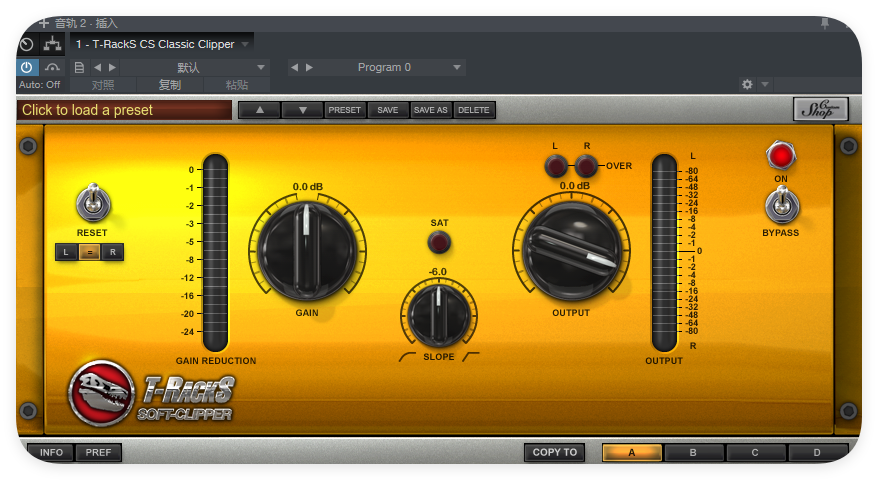Click to load a preset field
This screenshot has width=878, height=480.
[124, 110]
